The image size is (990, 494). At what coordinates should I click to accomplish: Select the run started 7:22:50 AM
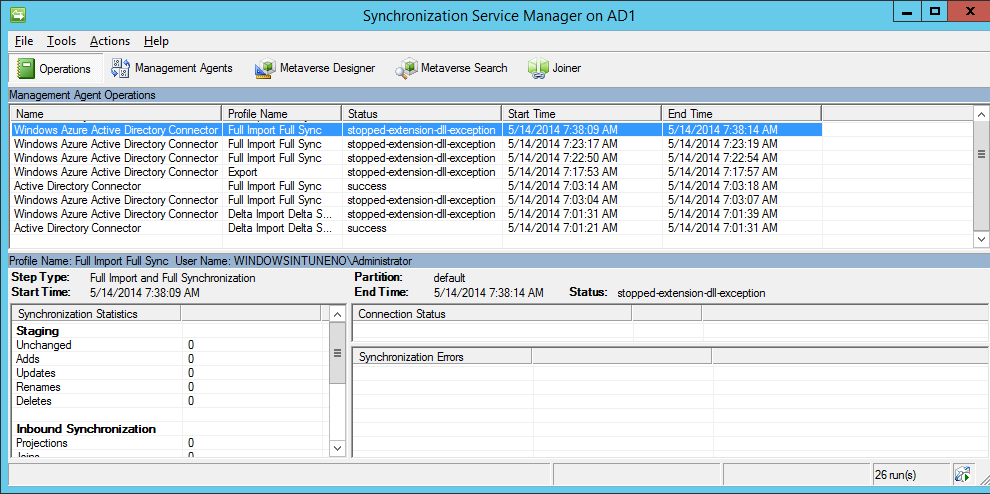417,157
